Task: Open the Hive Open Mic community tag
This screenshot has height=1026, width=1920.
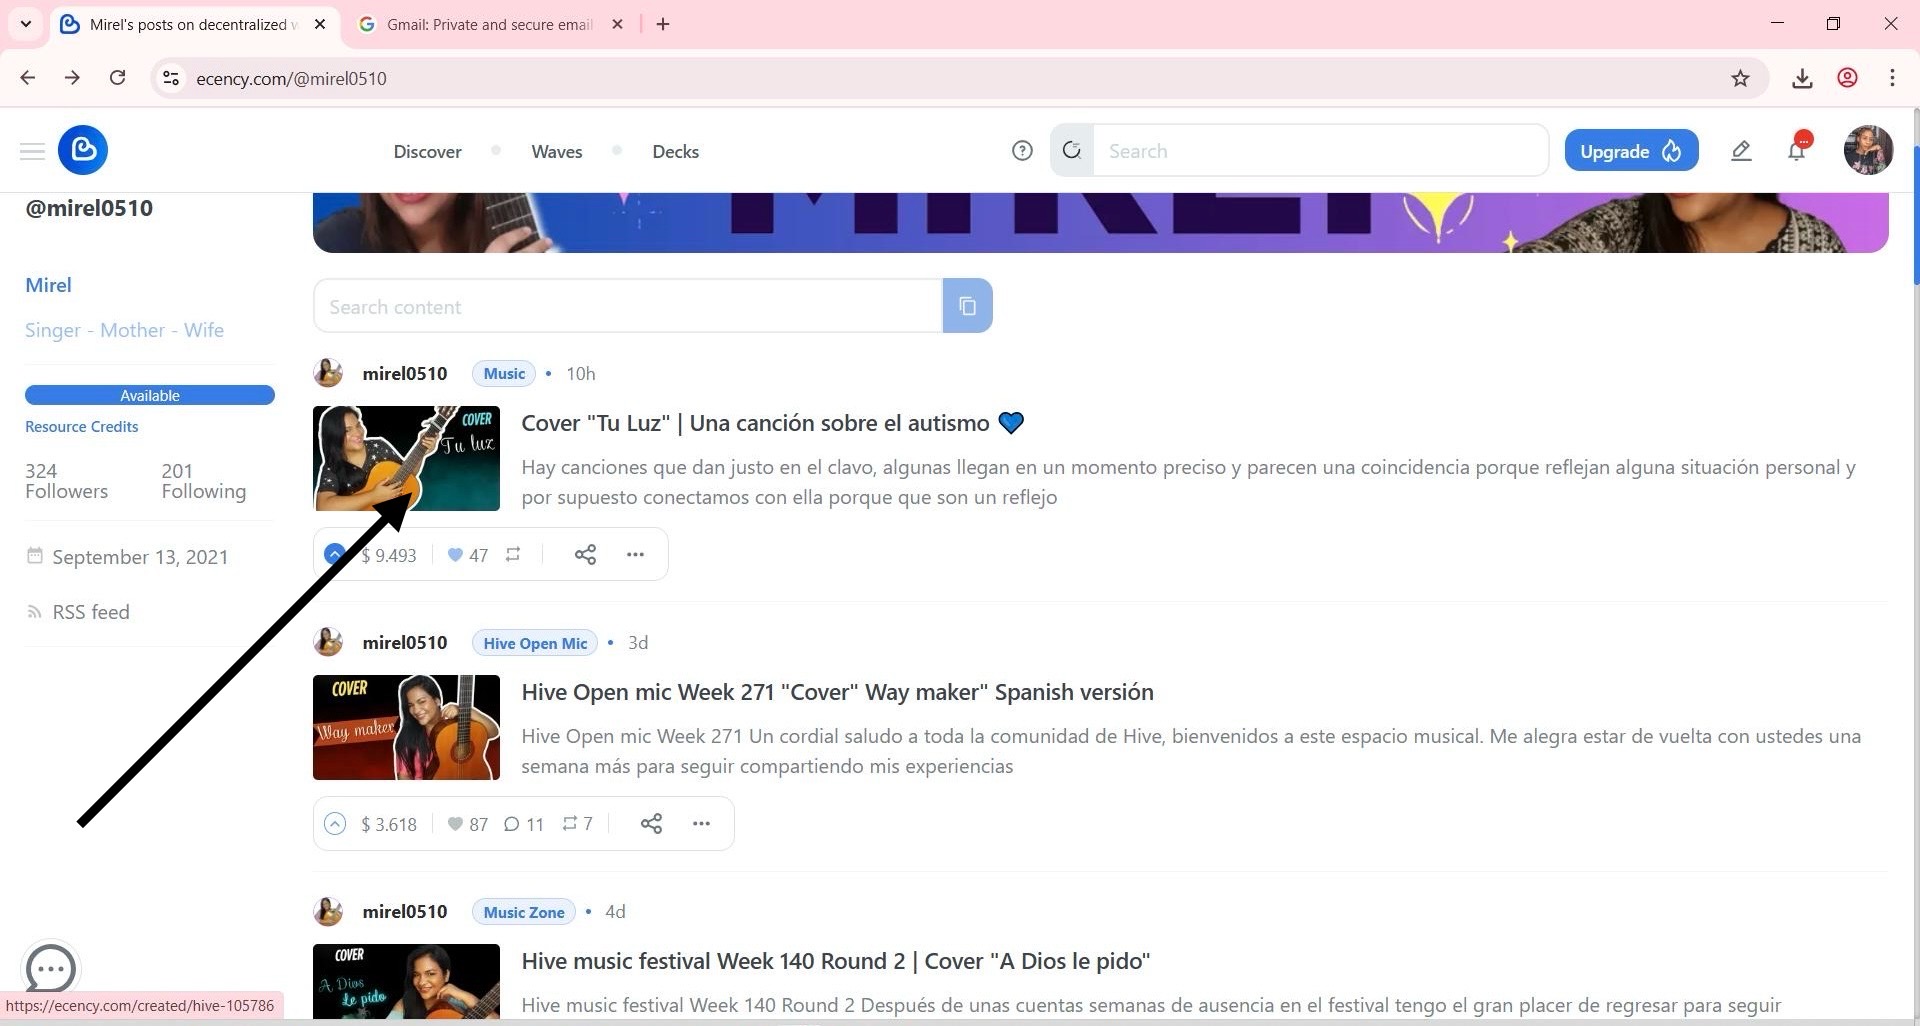Action: (535, 642)
